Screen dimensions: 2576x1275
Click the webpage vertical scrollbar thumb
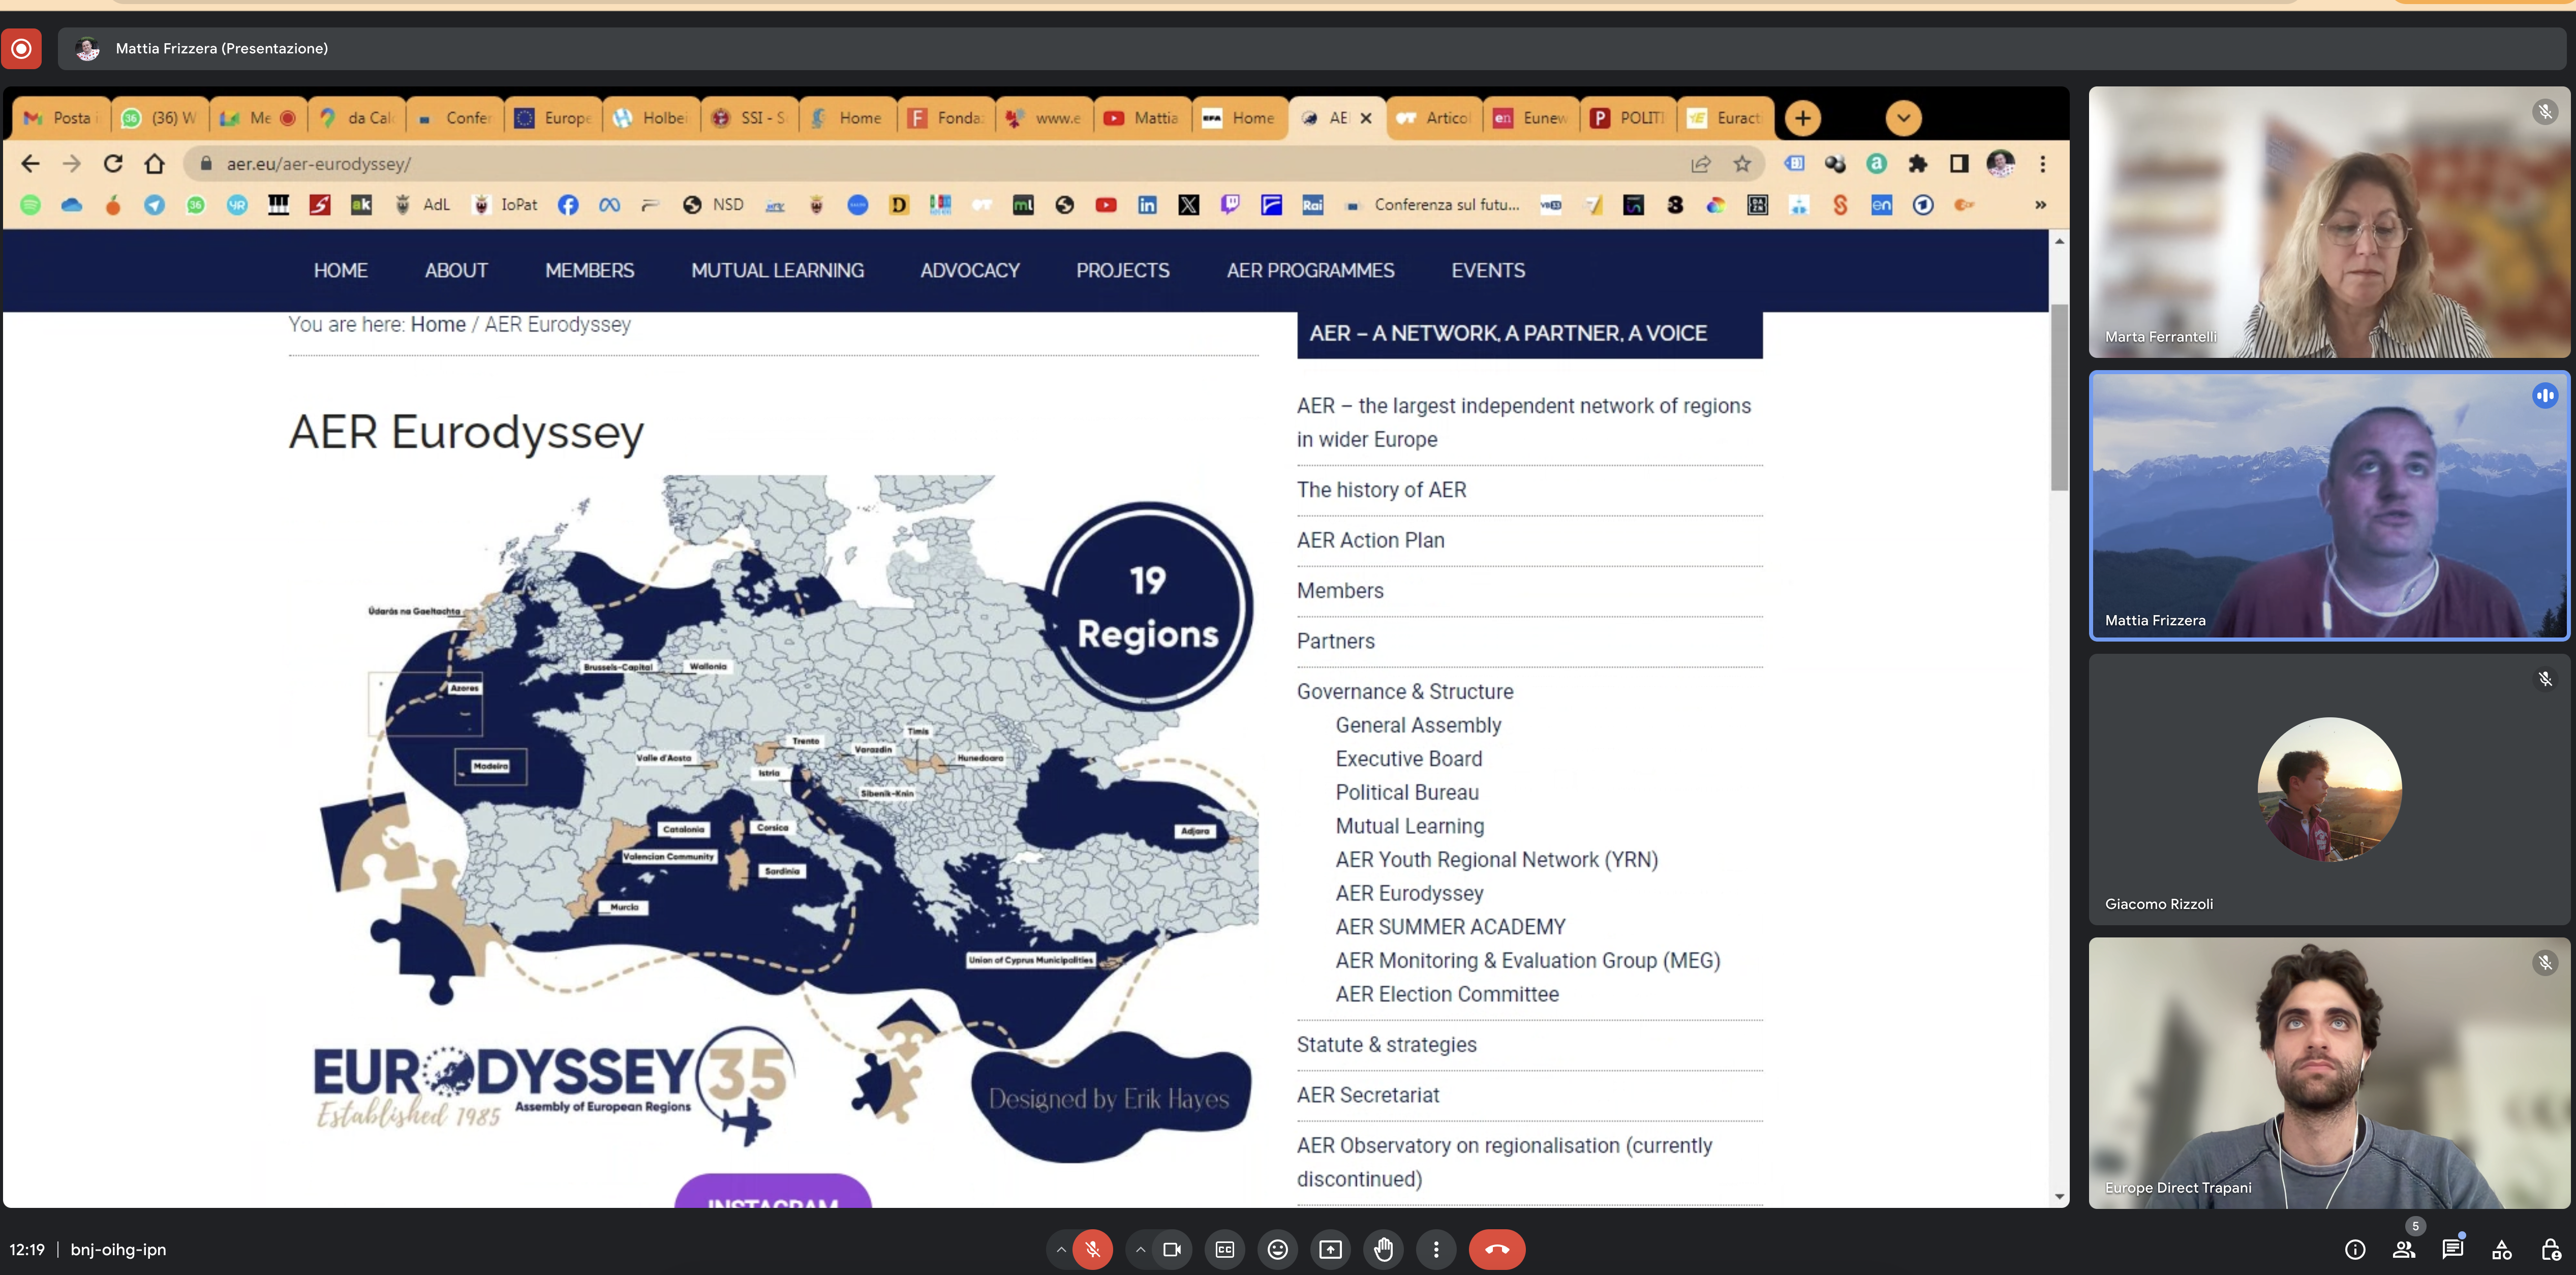click(x=2059, y=398)
